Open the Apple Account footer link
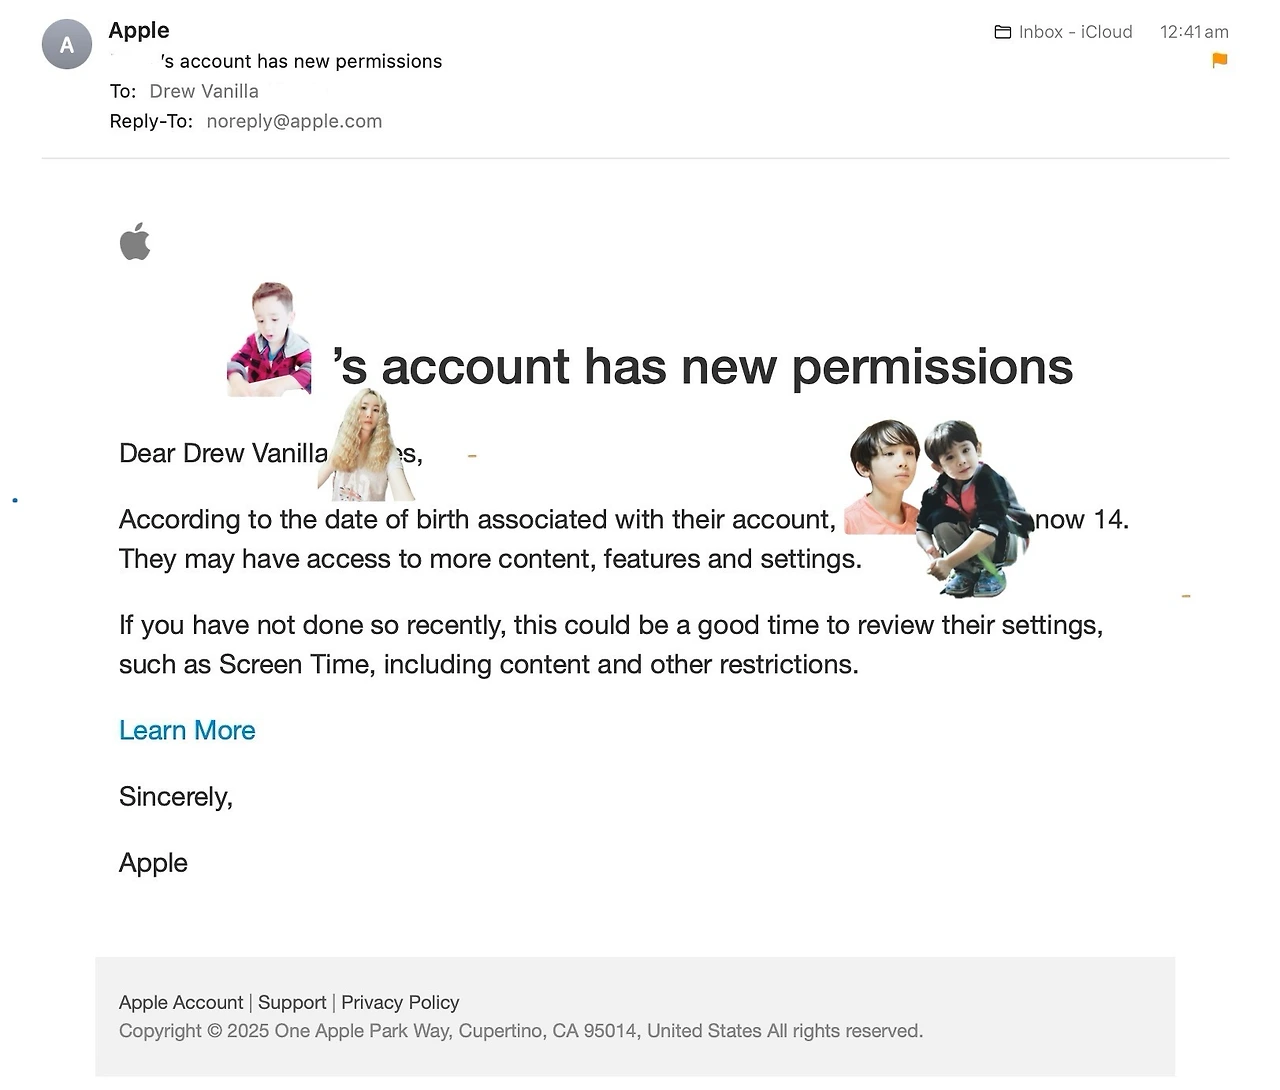The image size is (1280, 1090). pyautogui.click(x=181, y=1002)
